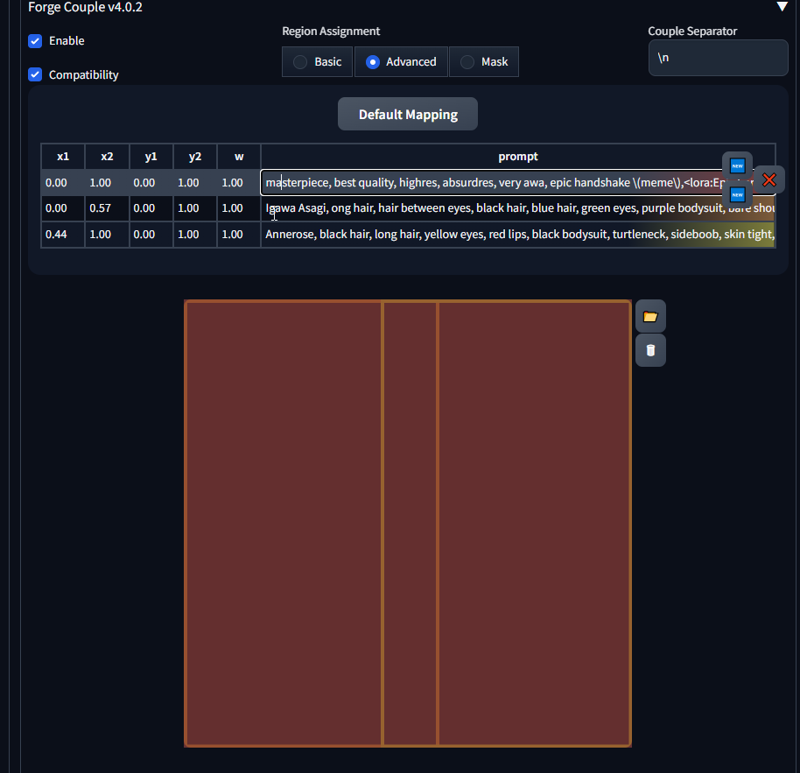Collapse the Forge Couple panel arrow
This screenshot has height=773, width=800.
pos(782,7)
